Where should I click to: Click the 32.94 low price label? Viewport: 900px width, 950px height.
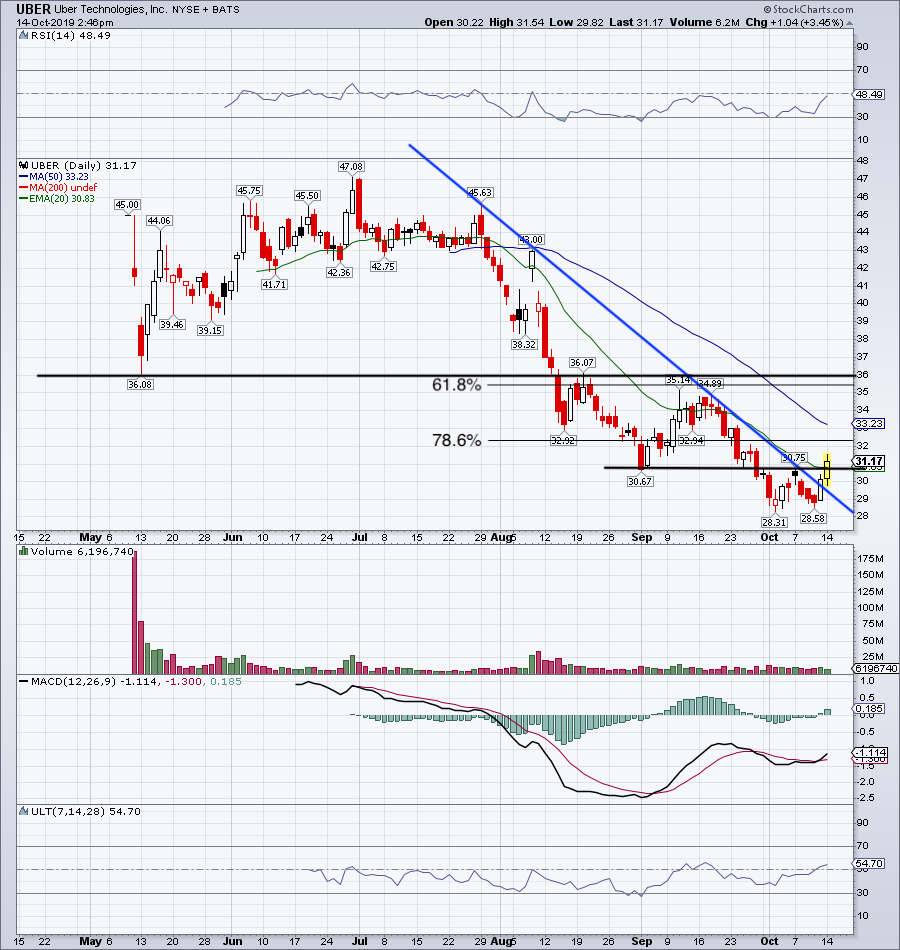pyautogui.click(x=691, y=440)
